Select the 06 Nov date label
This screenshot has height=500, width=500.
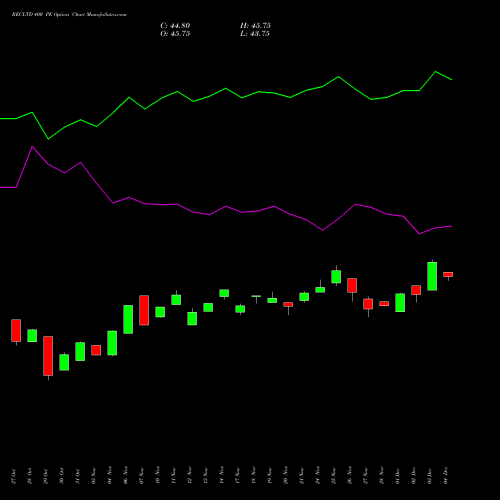coord(126,475)
